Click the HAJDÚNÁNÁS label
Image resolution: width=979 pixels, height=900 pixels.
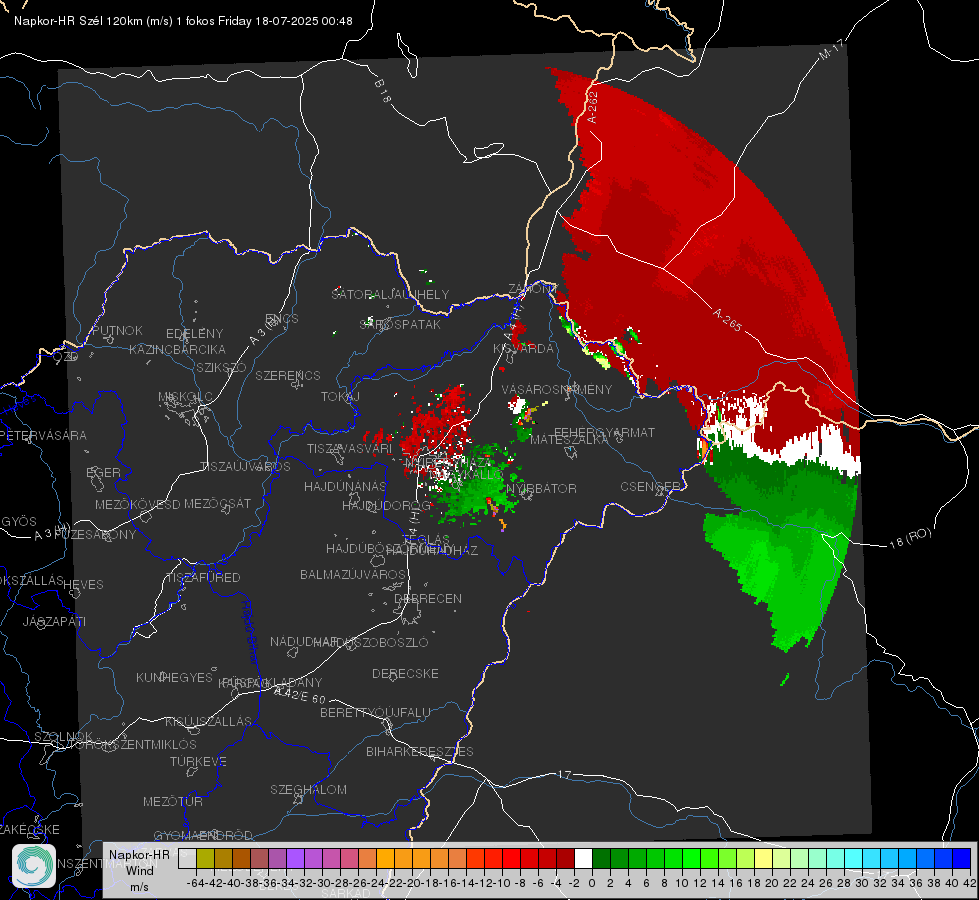[x=345, y=486]
